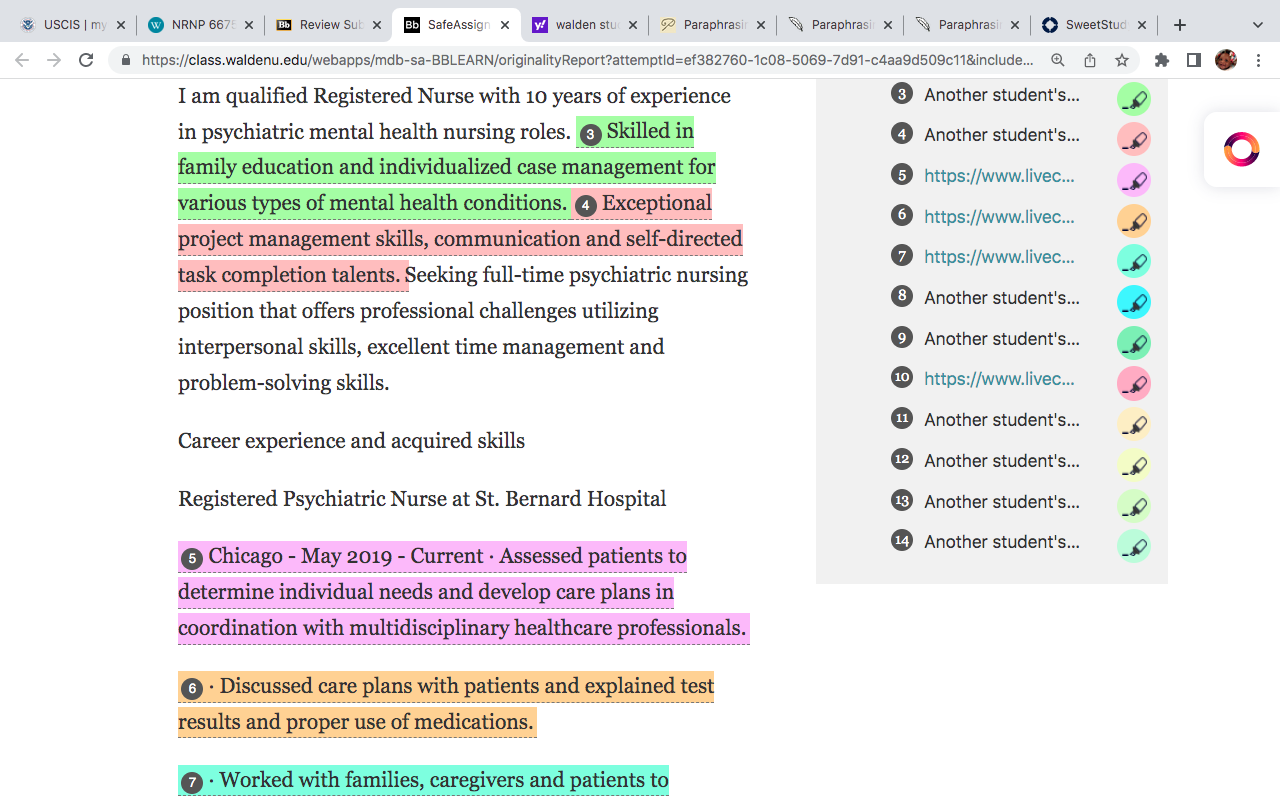Click the number 3 badge in highlighted text
This screenshot has width=1280, height=800.
click(x=591, y=134)
